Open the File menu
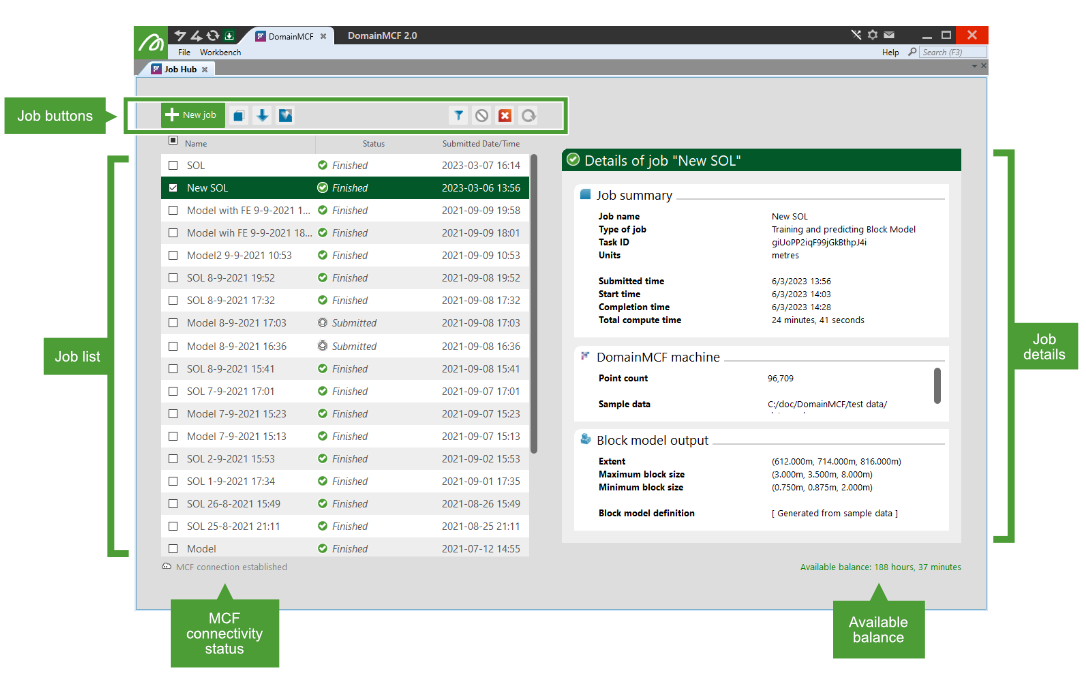This screenshot has height=676, width=1086. coord(184,53)
